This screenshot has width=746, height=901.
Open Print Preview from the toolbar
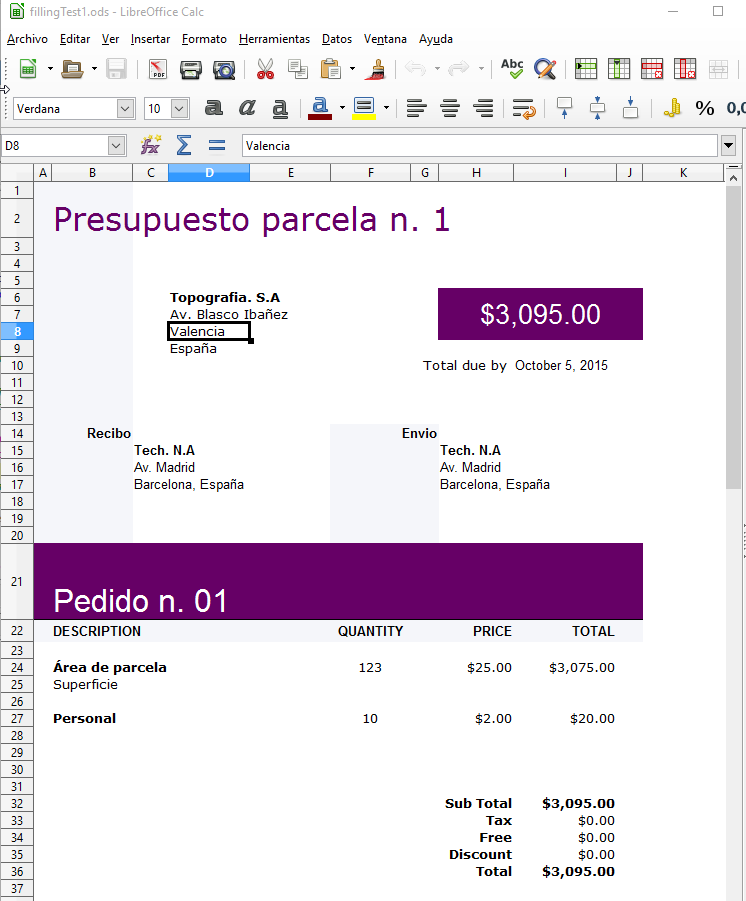pyautogui.click(x=224, y=69)
